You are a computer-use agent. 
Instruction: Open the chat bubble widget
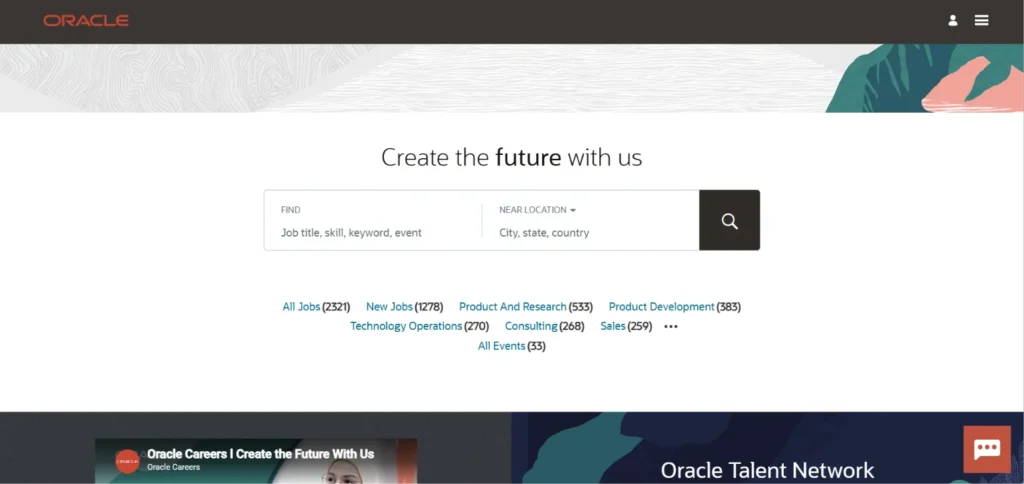pos(987,449)
